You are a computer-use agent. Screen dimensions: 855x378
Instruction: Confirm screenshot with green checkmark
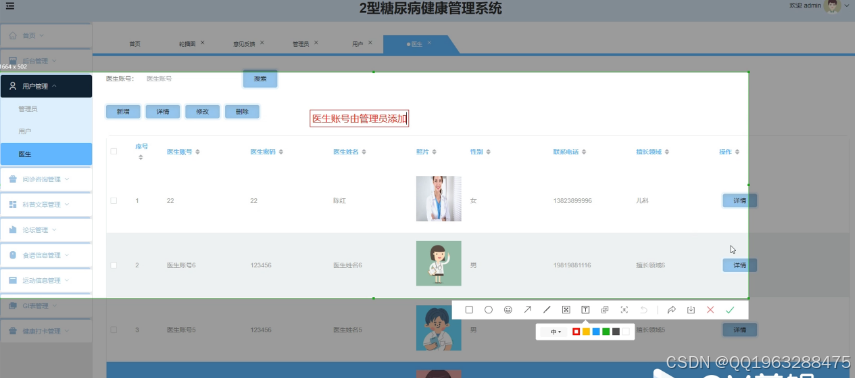pyautogui.click(x=730, y=310)
